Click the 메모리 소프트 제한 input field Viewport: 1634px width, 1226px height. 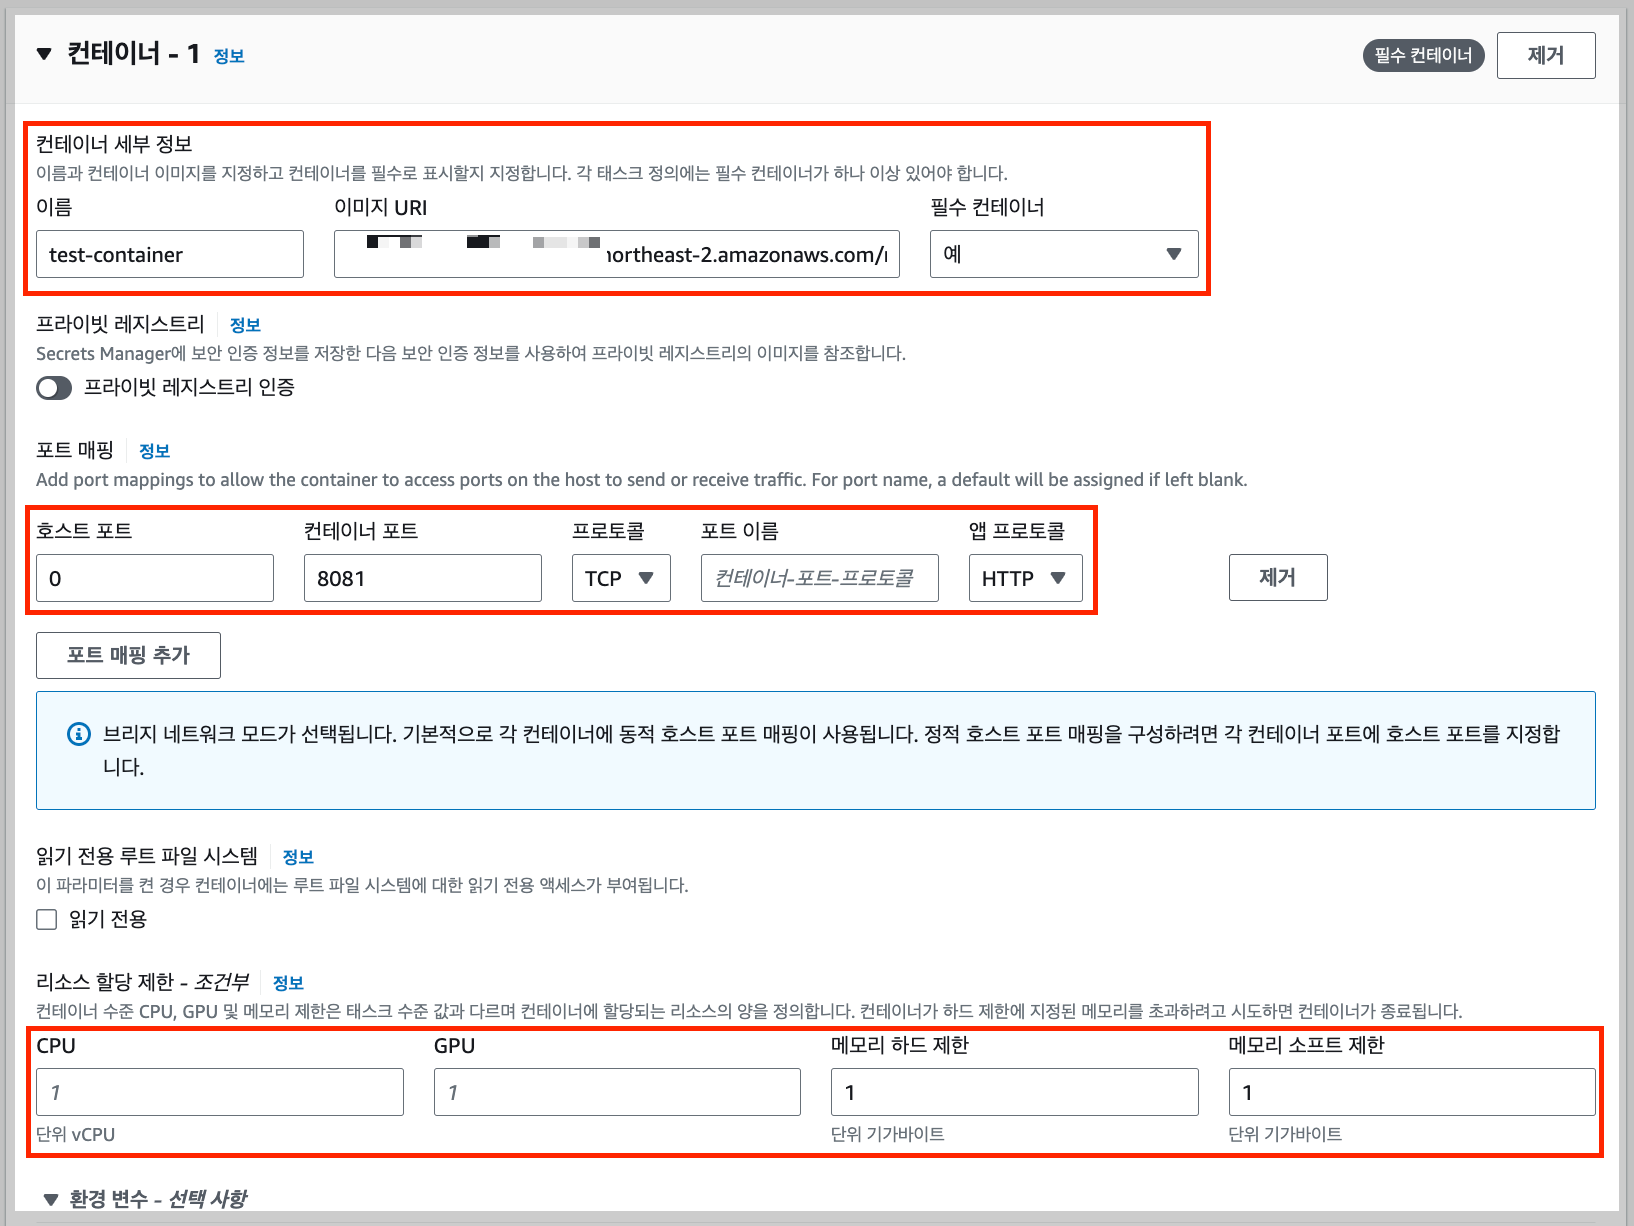(x=1410, y=1091)
